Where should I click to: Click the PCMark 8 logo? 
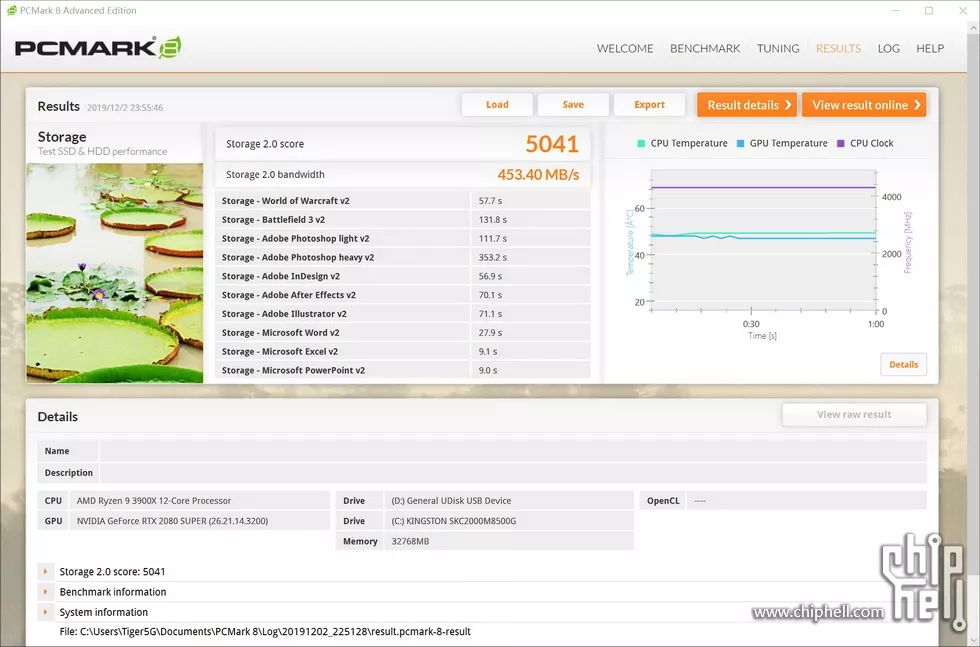click(98, 48)
